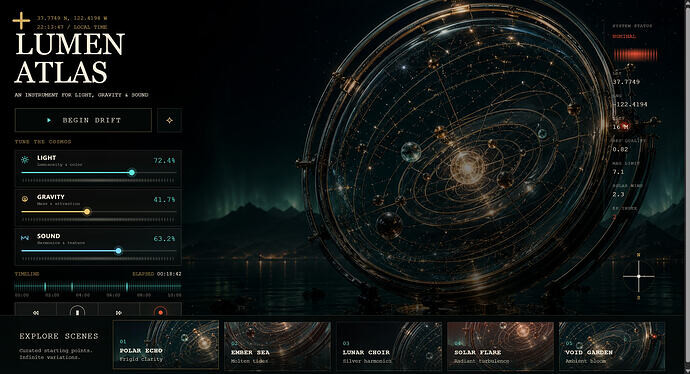Click the Lumen Atlas title
Viewport: 690px width, 374px height.
tap(70, 58)
